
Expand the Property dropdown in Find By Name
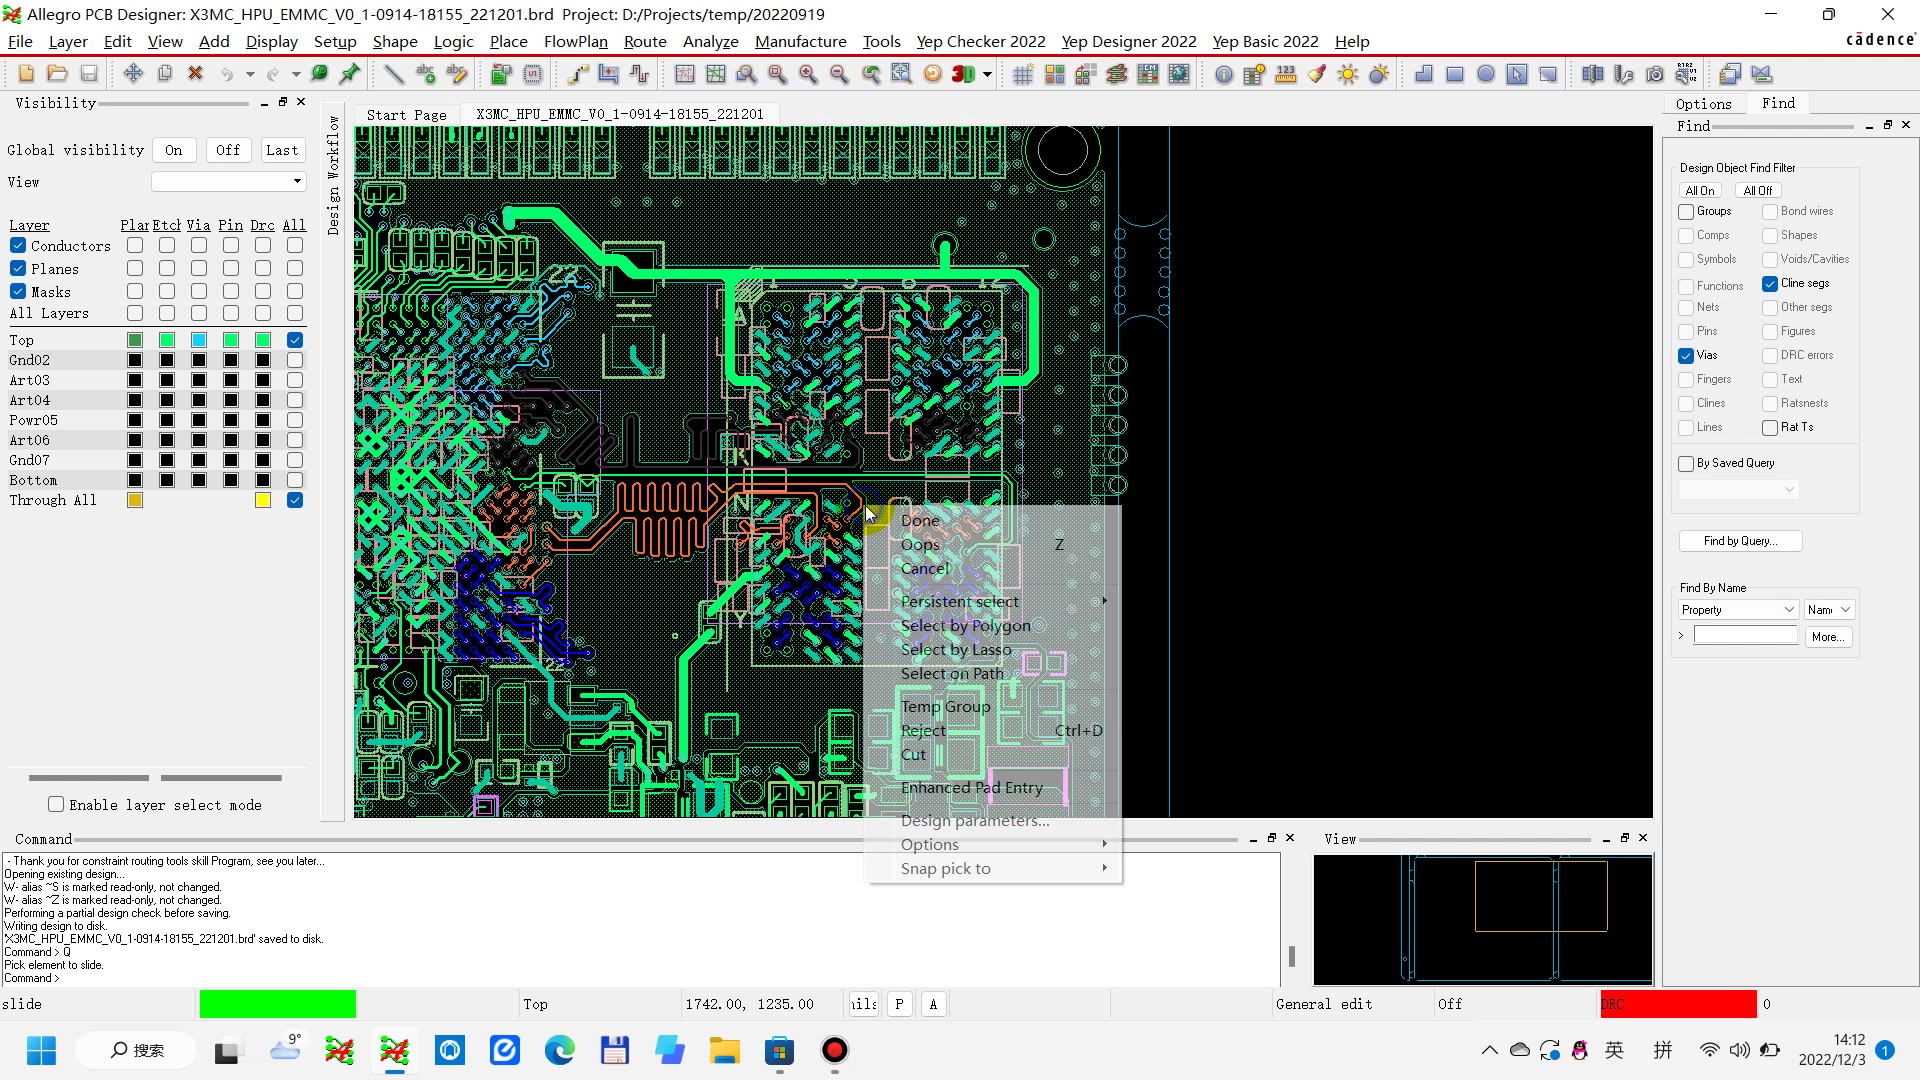[1739, 610]
